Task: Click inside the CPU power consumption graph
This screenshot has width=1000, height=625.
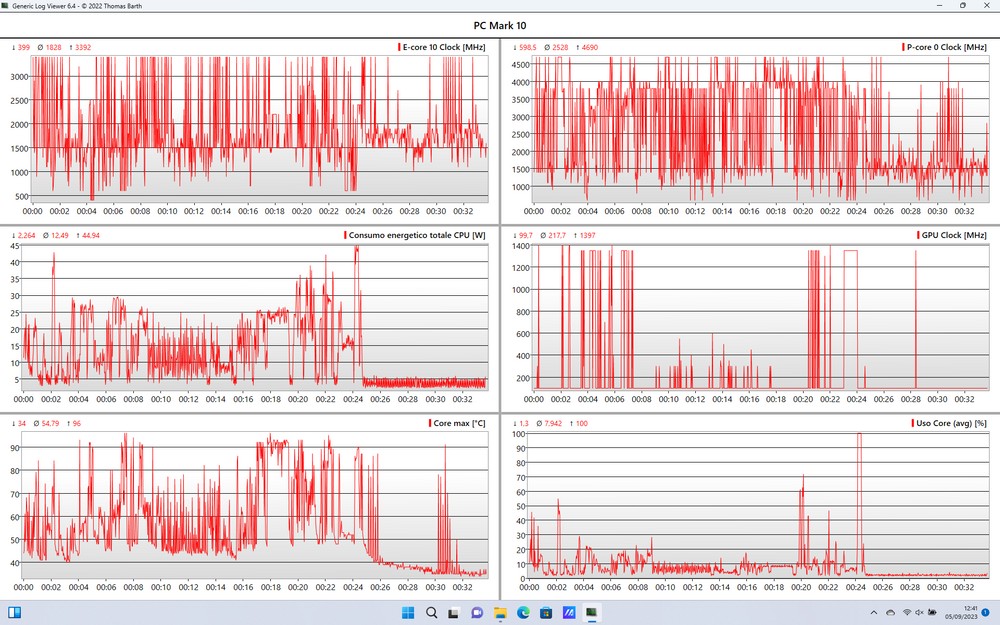Action: coord(255,318)
